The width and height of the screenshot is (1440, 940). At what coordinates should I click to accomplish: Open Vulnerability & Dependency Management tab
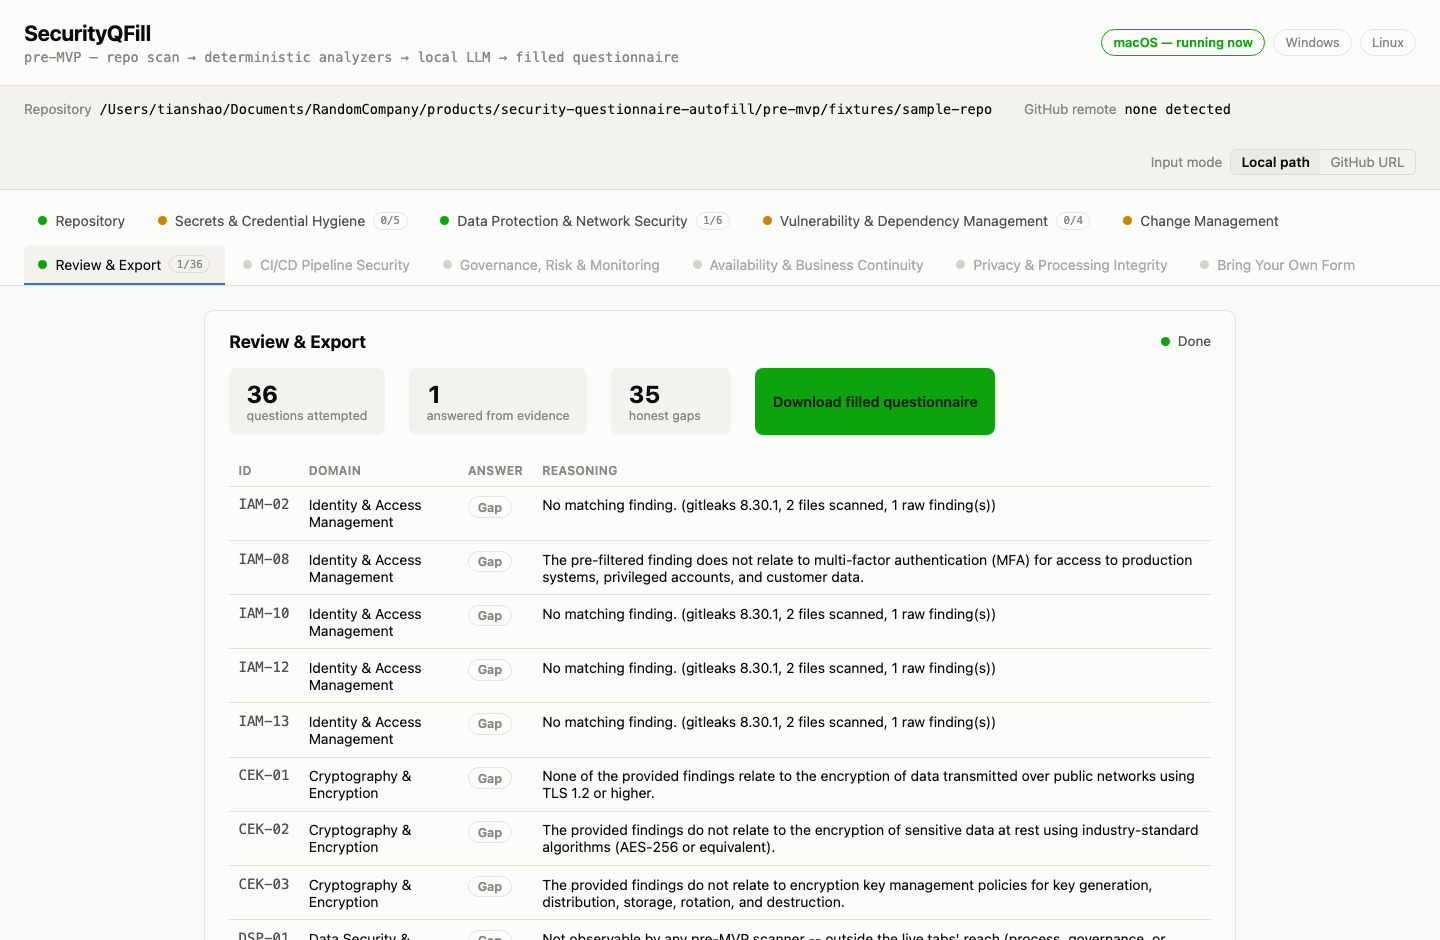pyautogui.click(x=926, y=221)
